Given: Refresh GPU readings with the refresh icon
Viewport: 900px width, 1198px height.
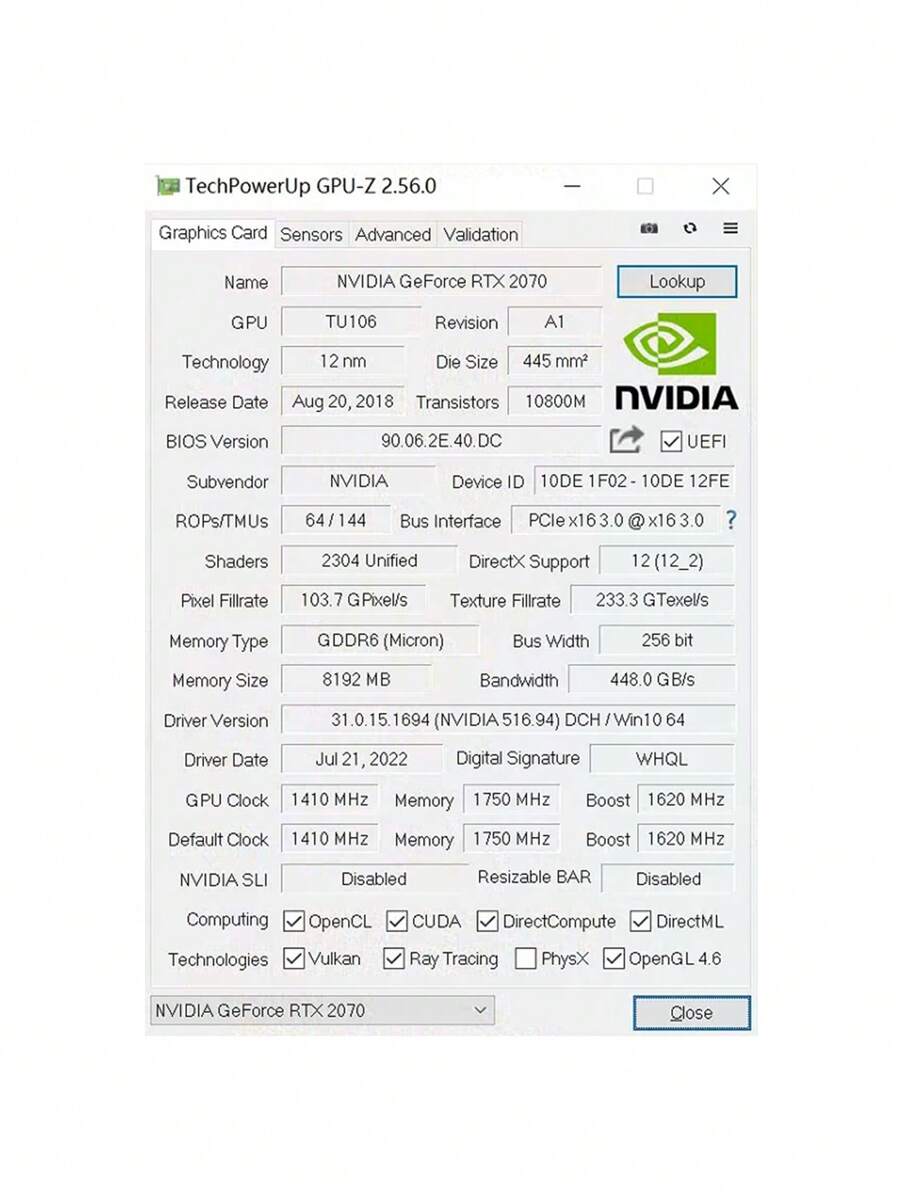Looking at the screenshot, I should tap(690, 228).
